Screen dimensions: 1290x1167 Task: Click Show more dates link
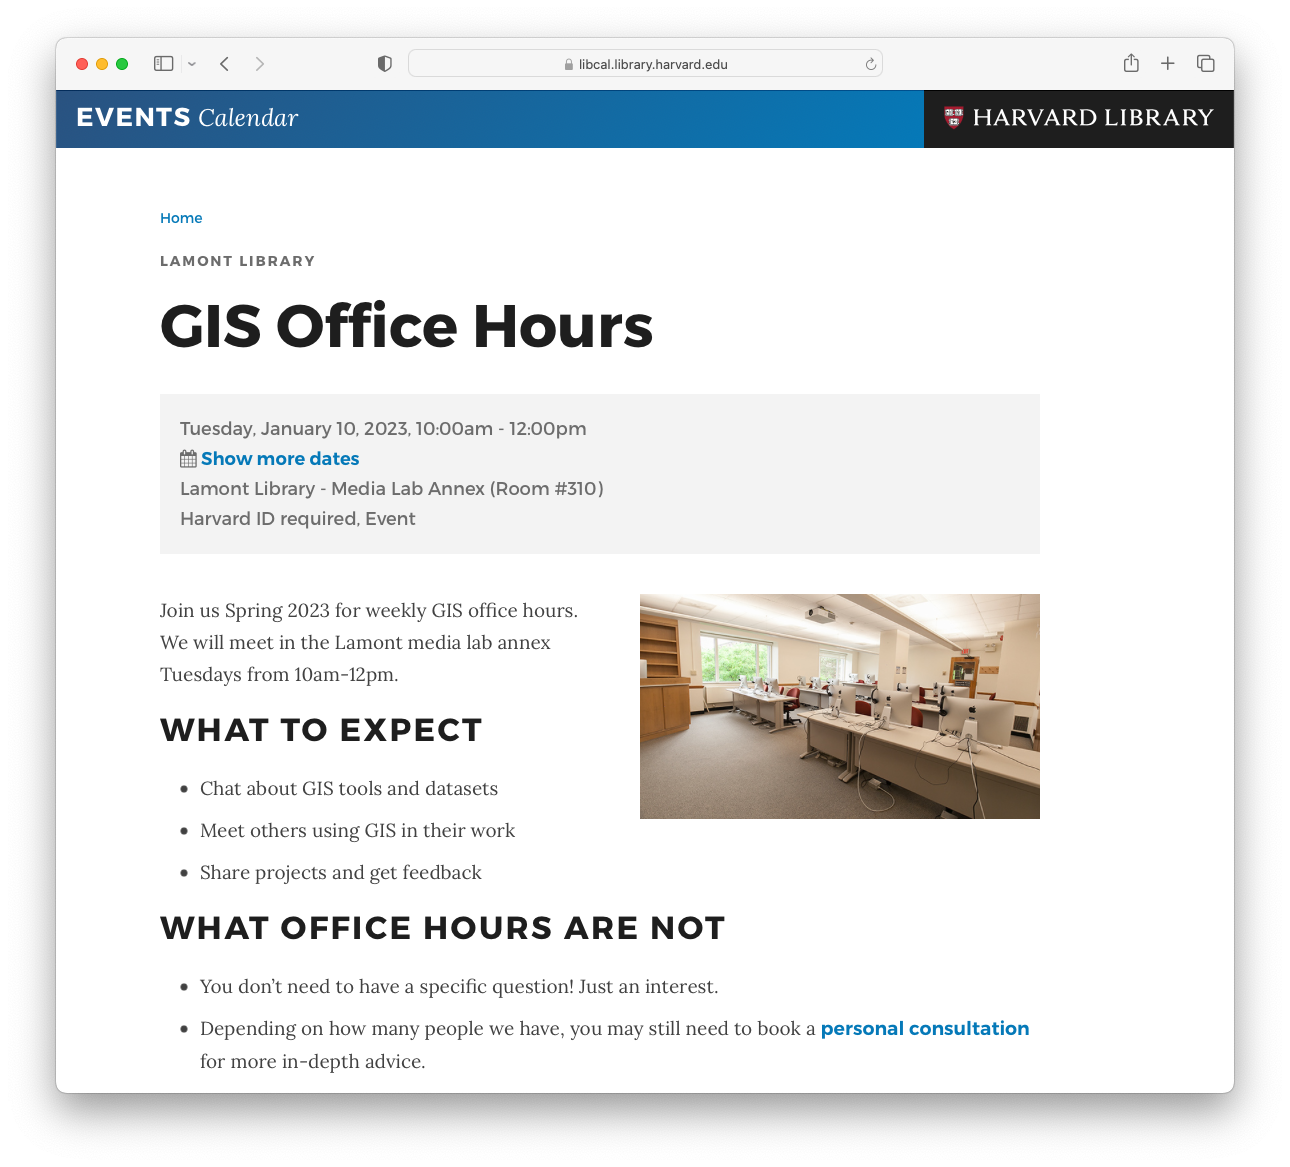point(280,459)
